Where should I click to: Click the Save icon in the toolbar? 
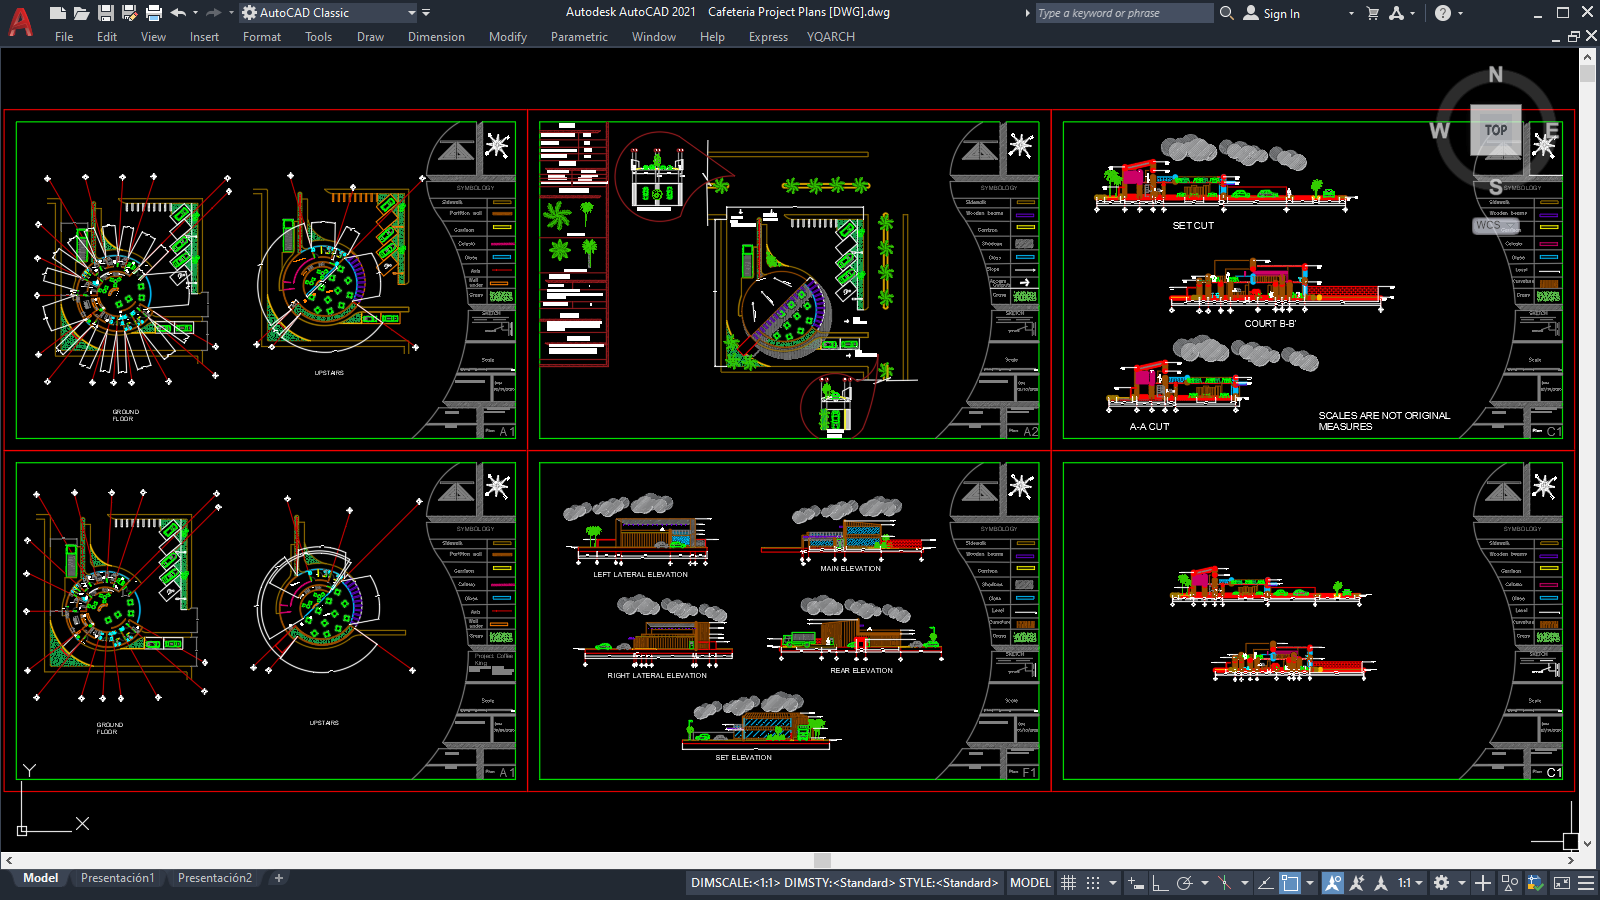click(105, 12)
